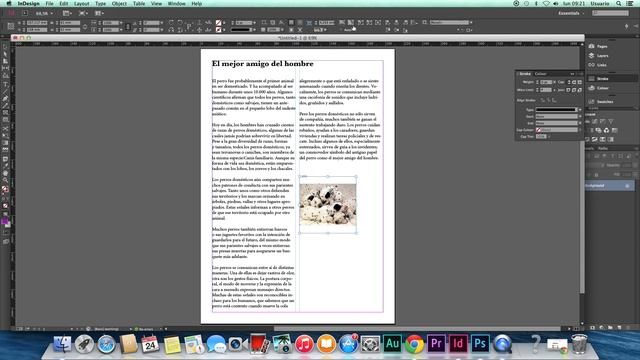Open Google Chrome from the Dock
Image resolution: width=640 pixels, height=360 pixels.
(x=414, y=344)
